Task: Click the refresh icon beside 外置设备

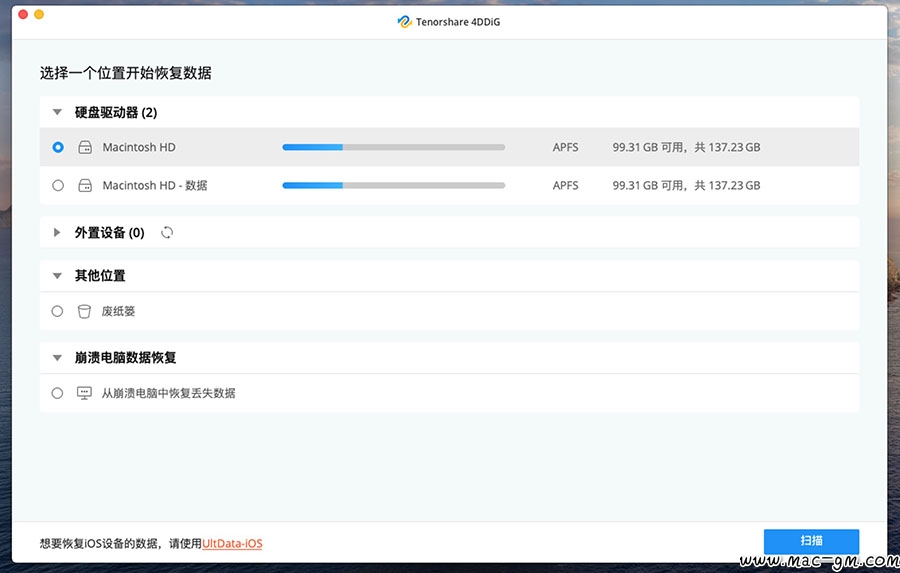Action: point(167,233)
